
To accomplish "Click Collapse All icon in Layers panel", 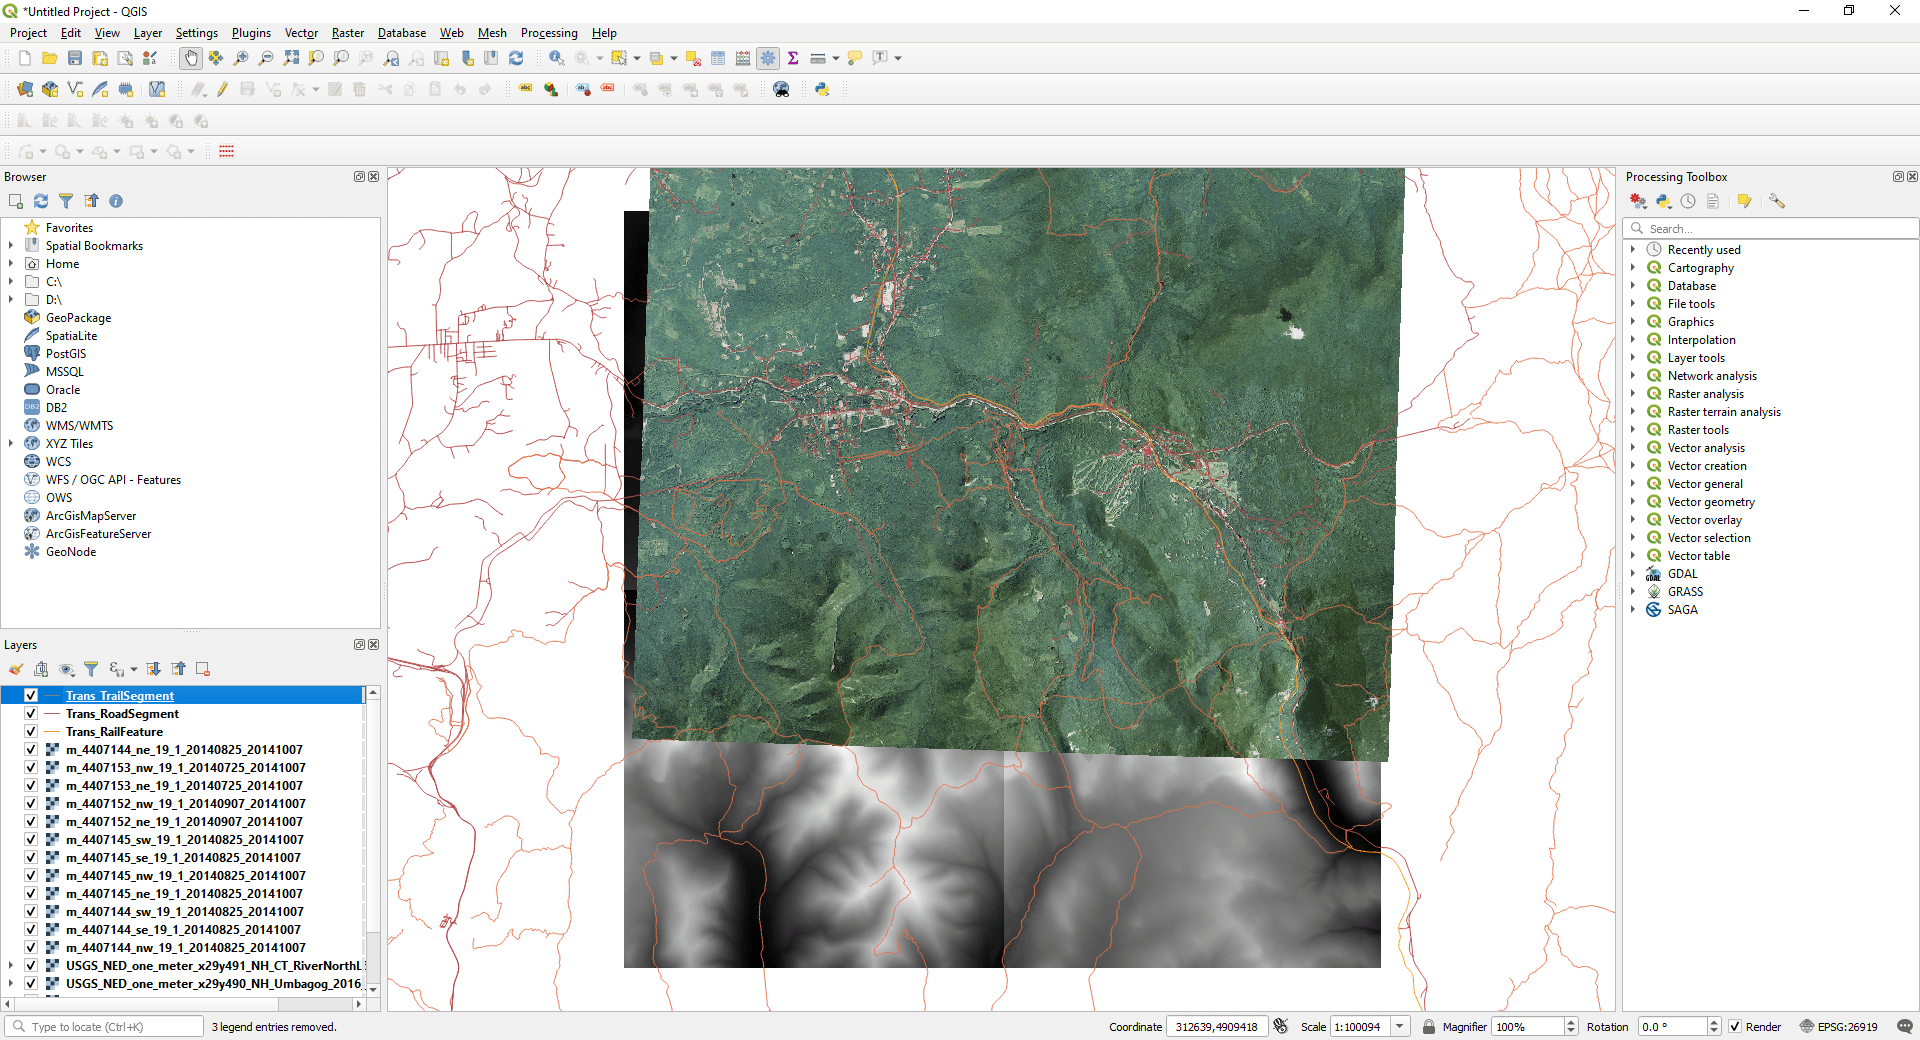I will coord(178,669).
